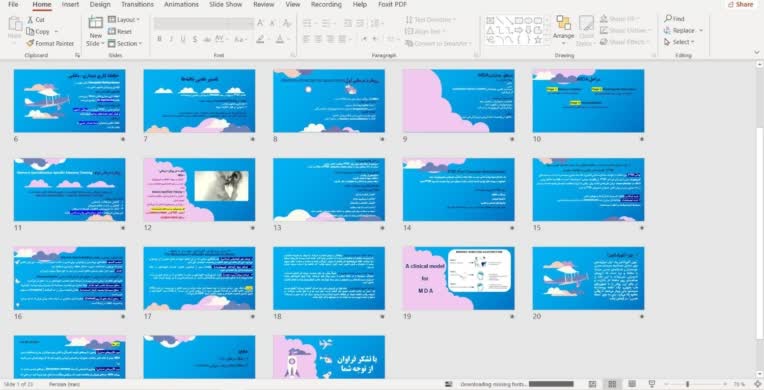Select the star shape in gallery
764x390 pixels.
coord(538,40)
